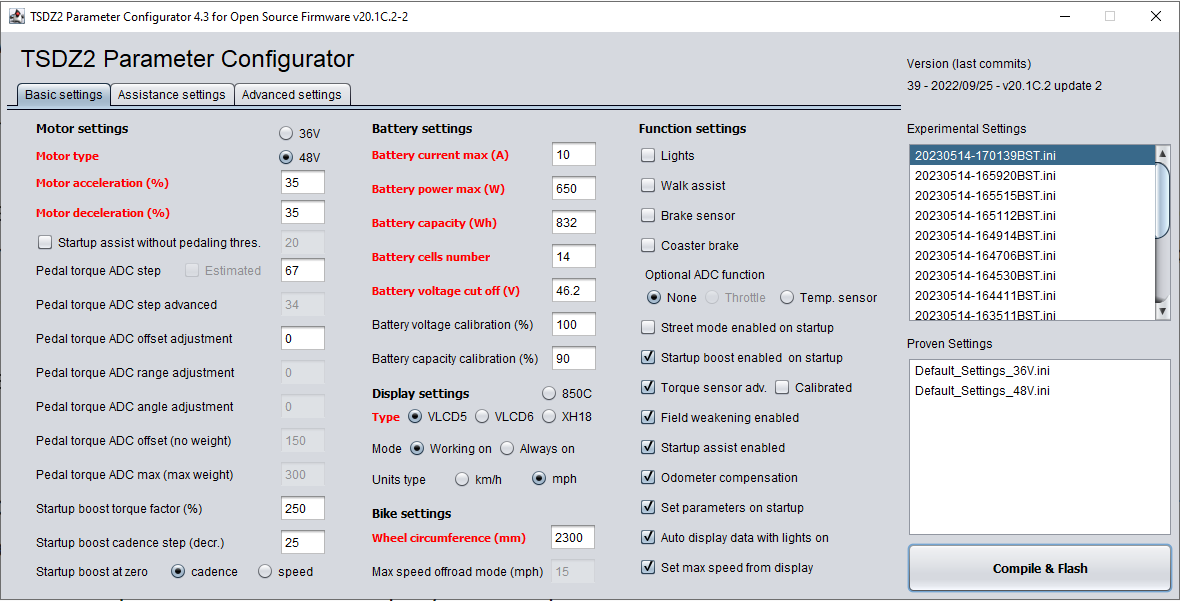Image resolution: width=1180 pixels, height=601 pixels.
Task: Select 20230514-165920BST.ini in list
Action: pos(1032,175)
